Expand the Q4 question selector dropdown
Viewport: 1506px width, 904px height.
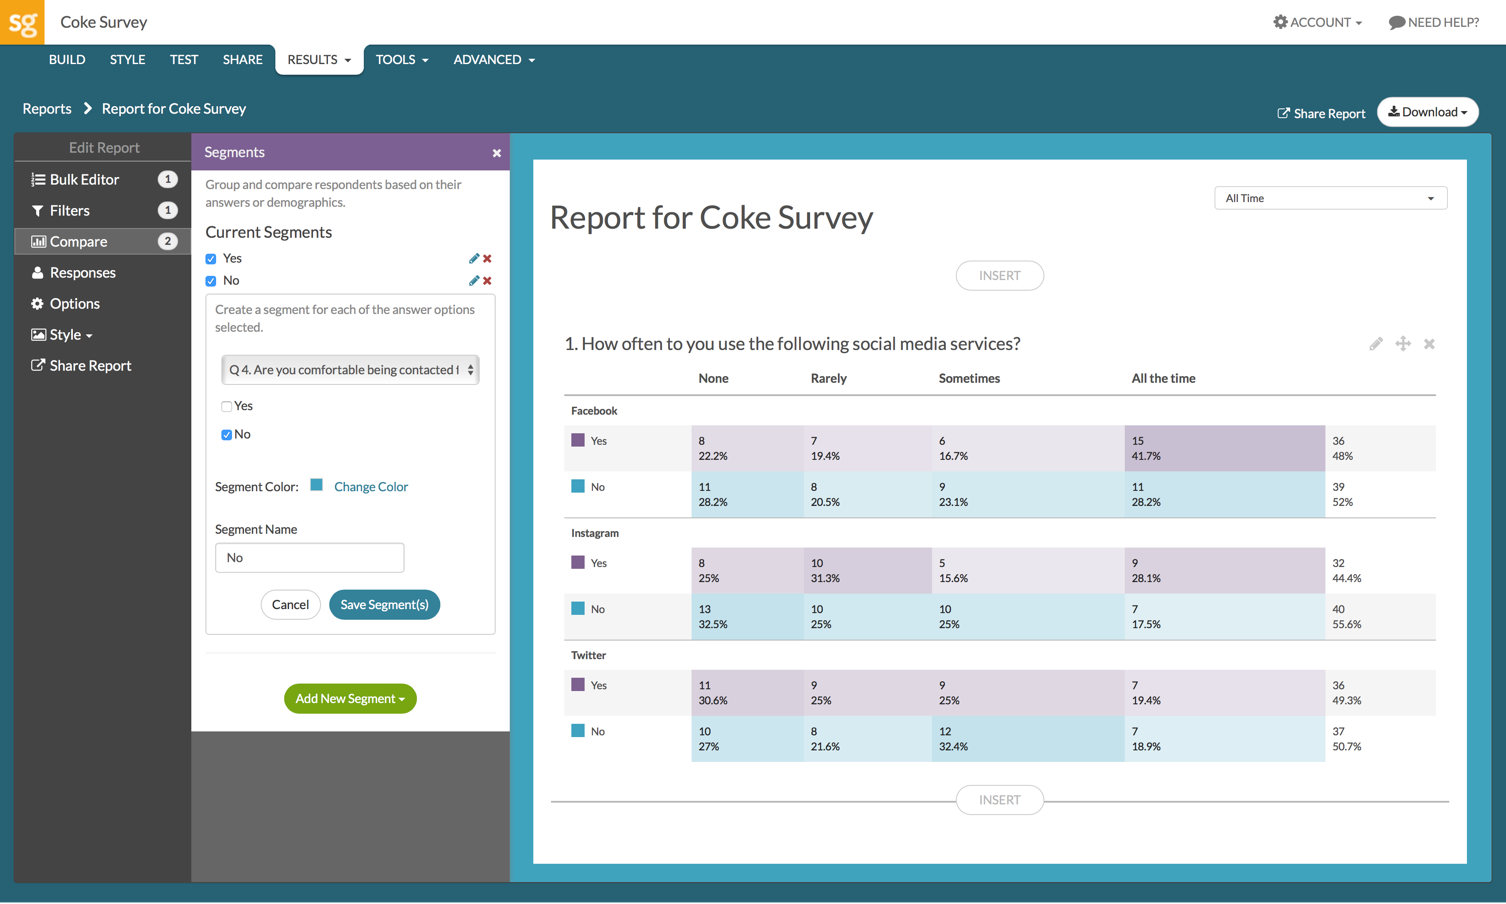pos(350,370)
